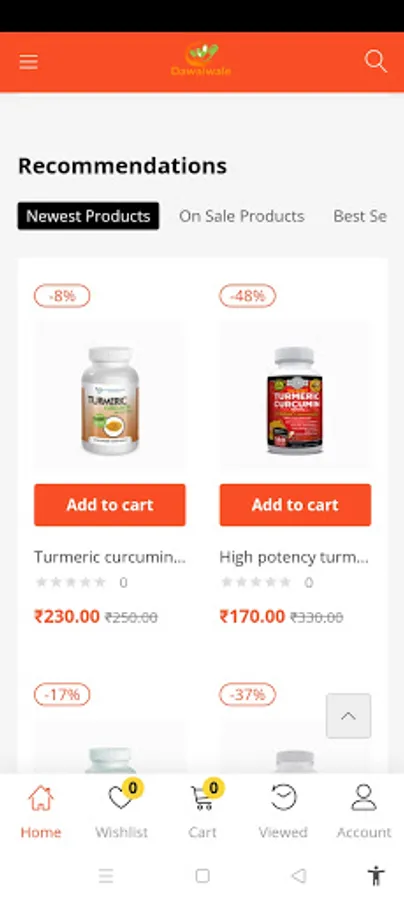Click the scroll-to-top chevron button

[x=348, y=716]
